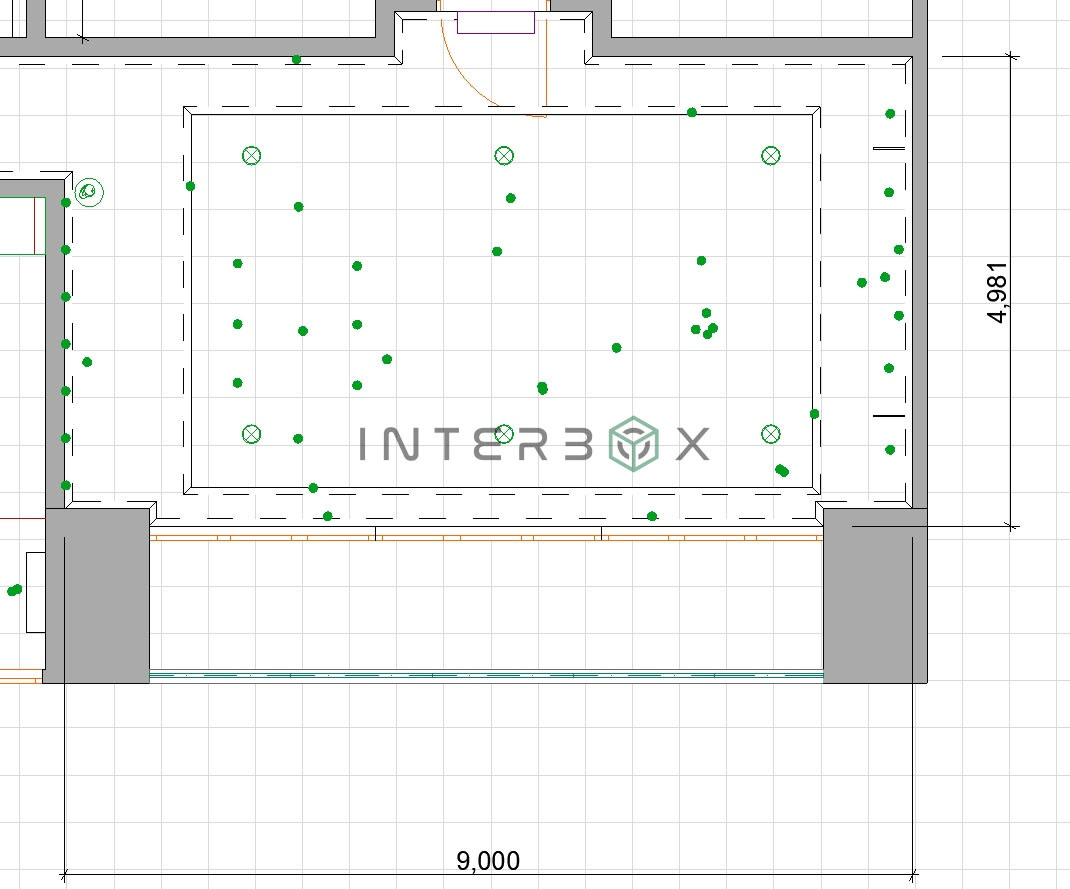Select the purple rectangle in the doorway

tap(495, 22)
